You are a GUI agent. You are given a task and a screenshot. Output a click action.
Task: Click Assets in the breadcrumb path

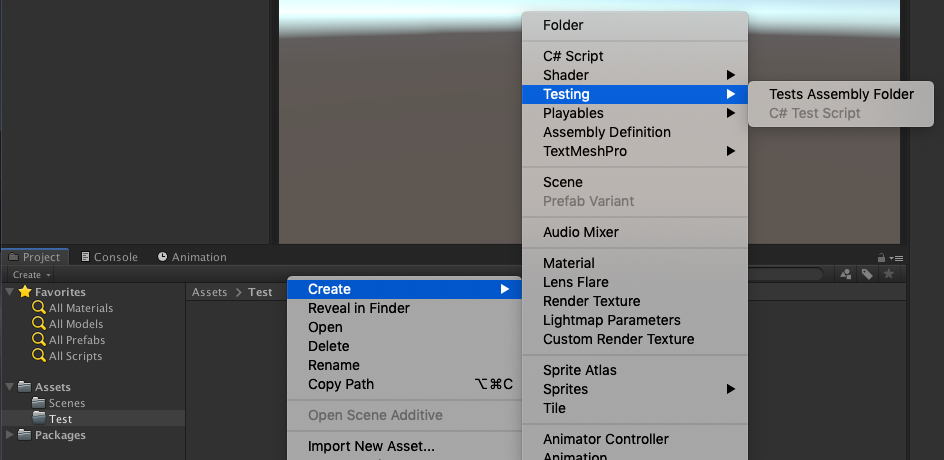(210, 292)
